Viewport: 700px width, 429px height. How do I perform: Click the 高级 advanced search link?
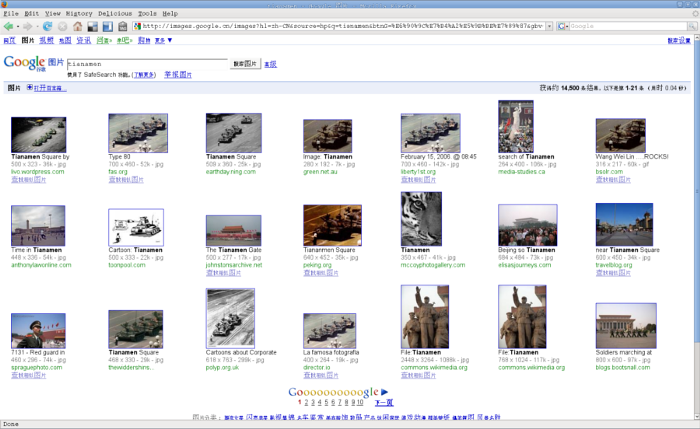coord(270,64)
